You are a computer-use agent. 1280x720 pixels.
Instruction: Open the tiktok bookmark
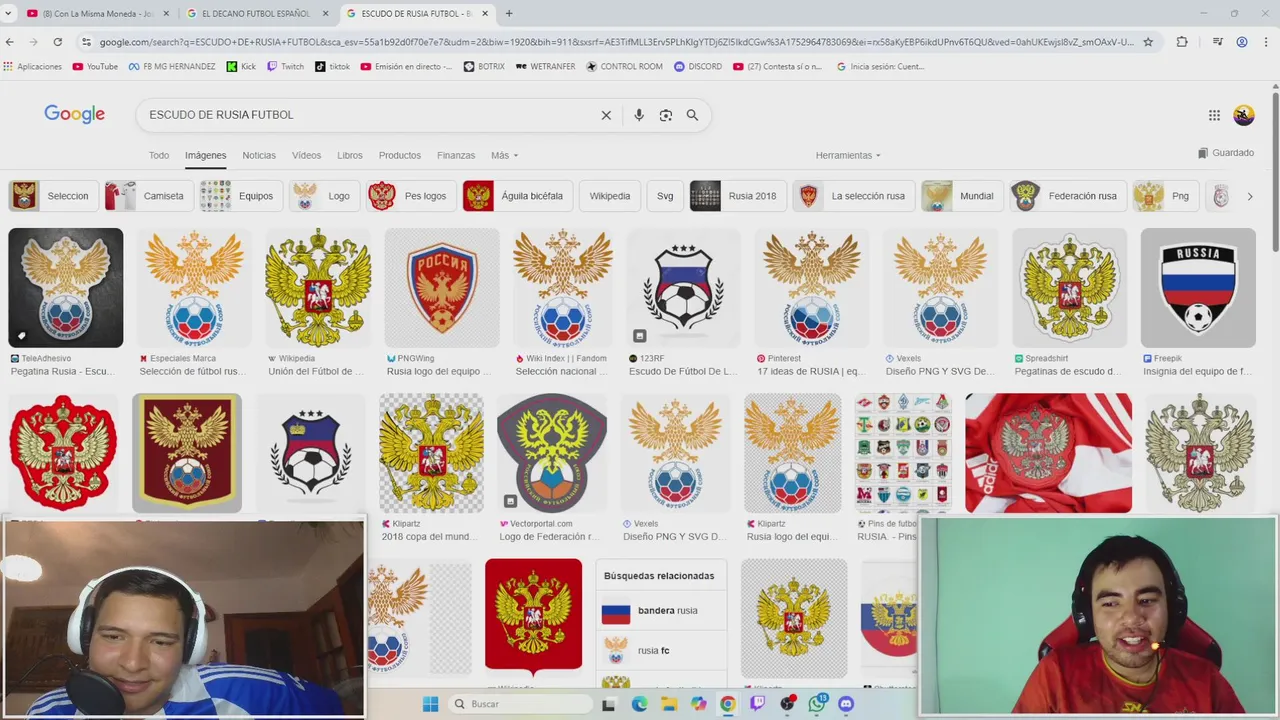coord(332,67)
